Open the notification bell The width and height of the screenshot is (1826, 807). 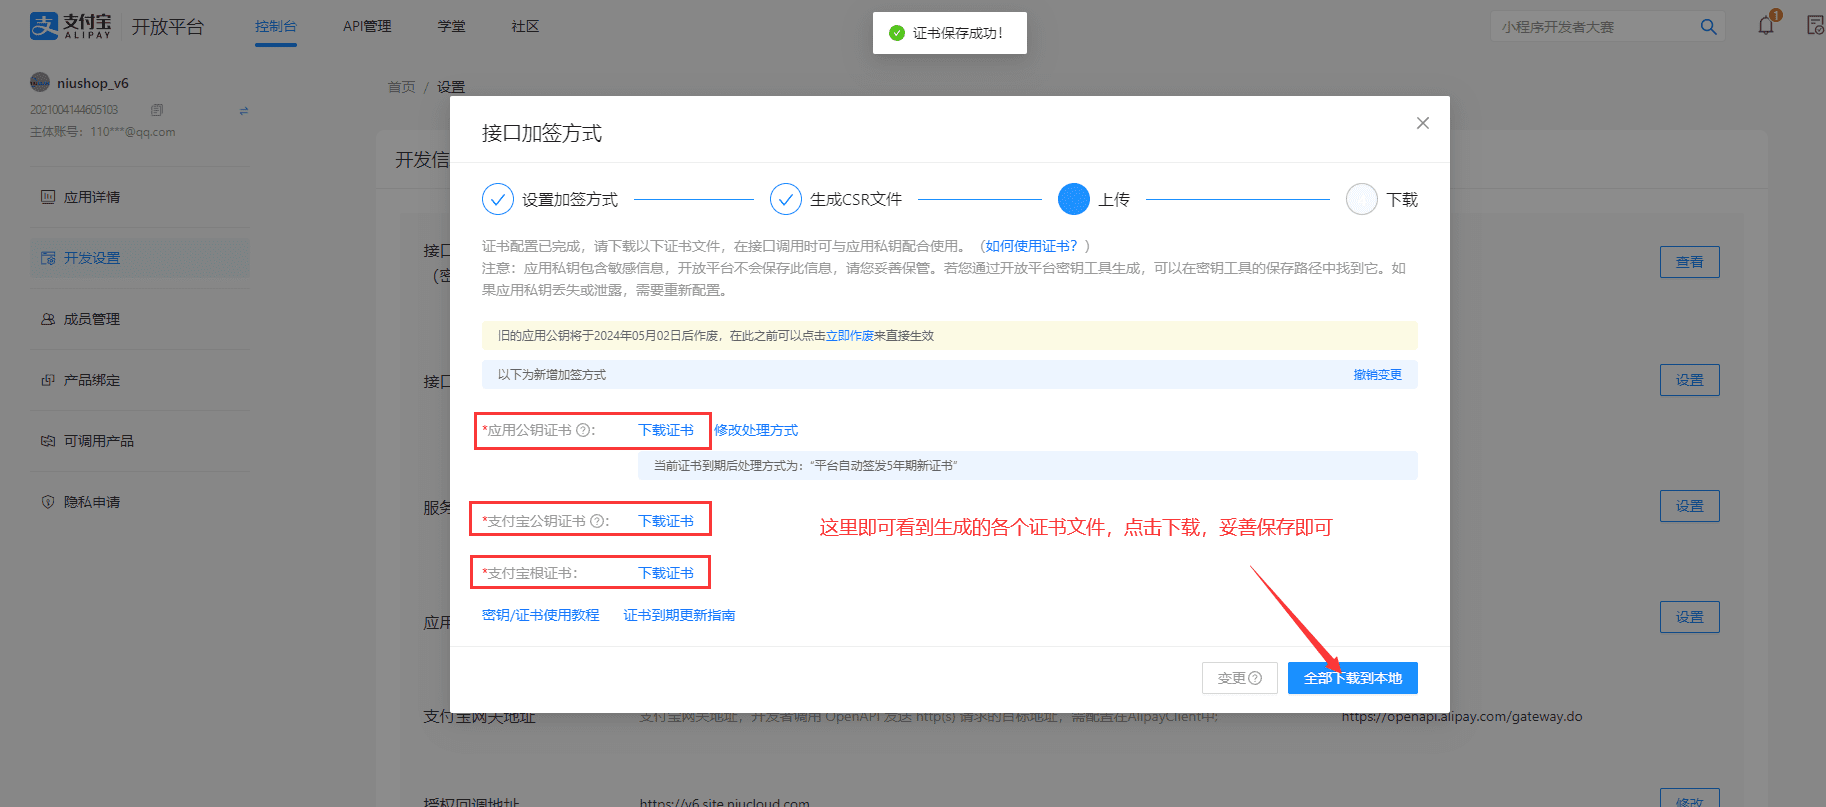click(1766, 26)
